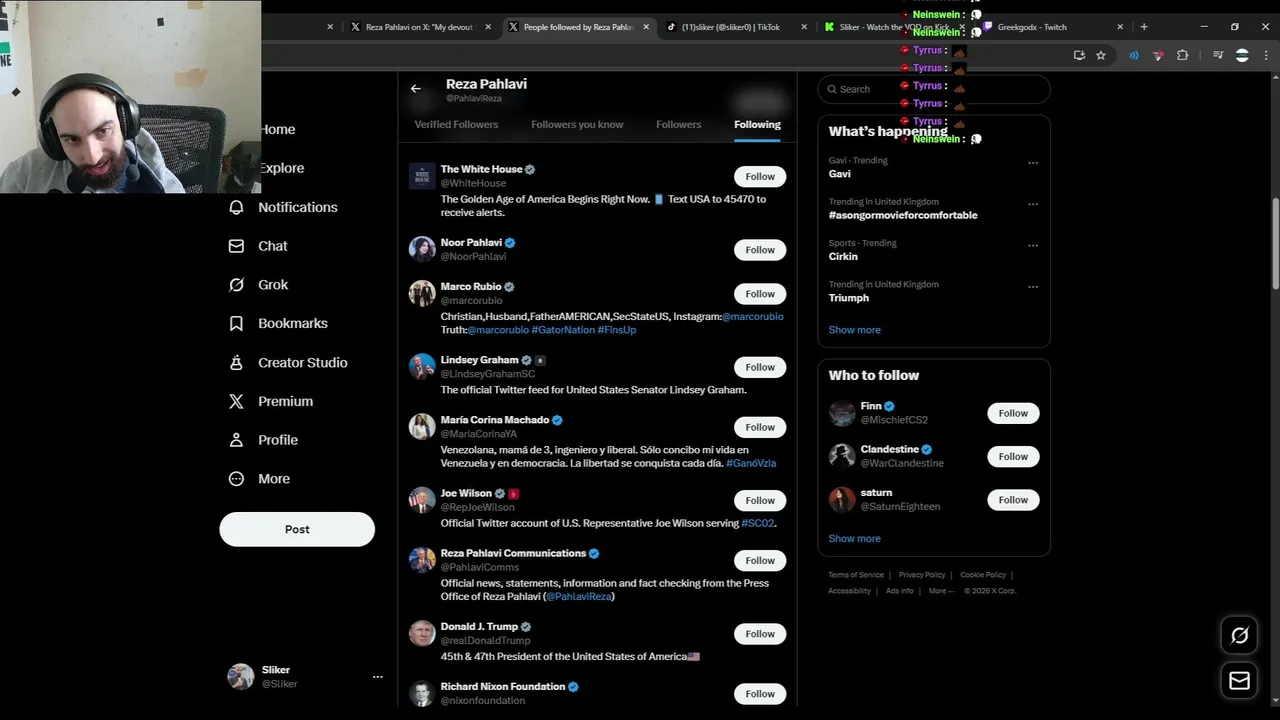1280x720 pixels.
Task: Open the floating Grok button at bottom right
Action: point(1239,635)
